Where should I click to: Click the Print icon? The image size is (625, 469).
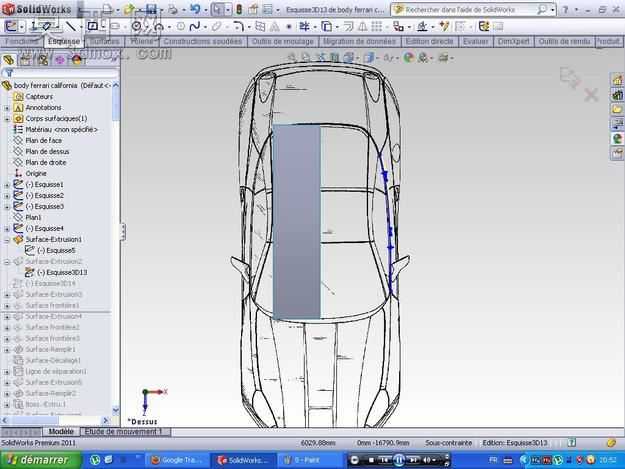click(173, 9)
